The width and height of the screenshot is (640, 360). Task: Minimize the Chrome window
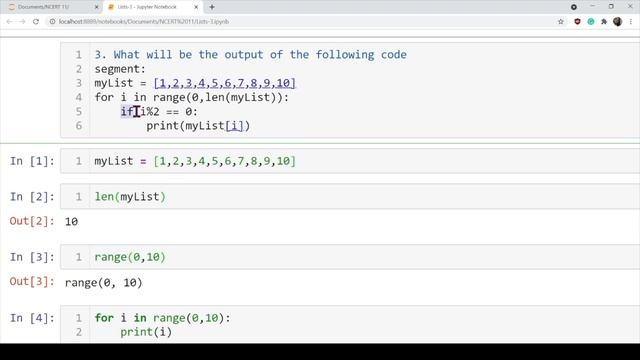click(593, 6)
